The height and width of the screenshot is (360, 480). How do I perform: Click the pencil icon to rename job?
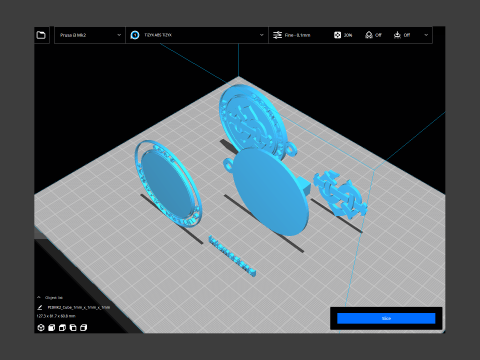tap(40, 307)
